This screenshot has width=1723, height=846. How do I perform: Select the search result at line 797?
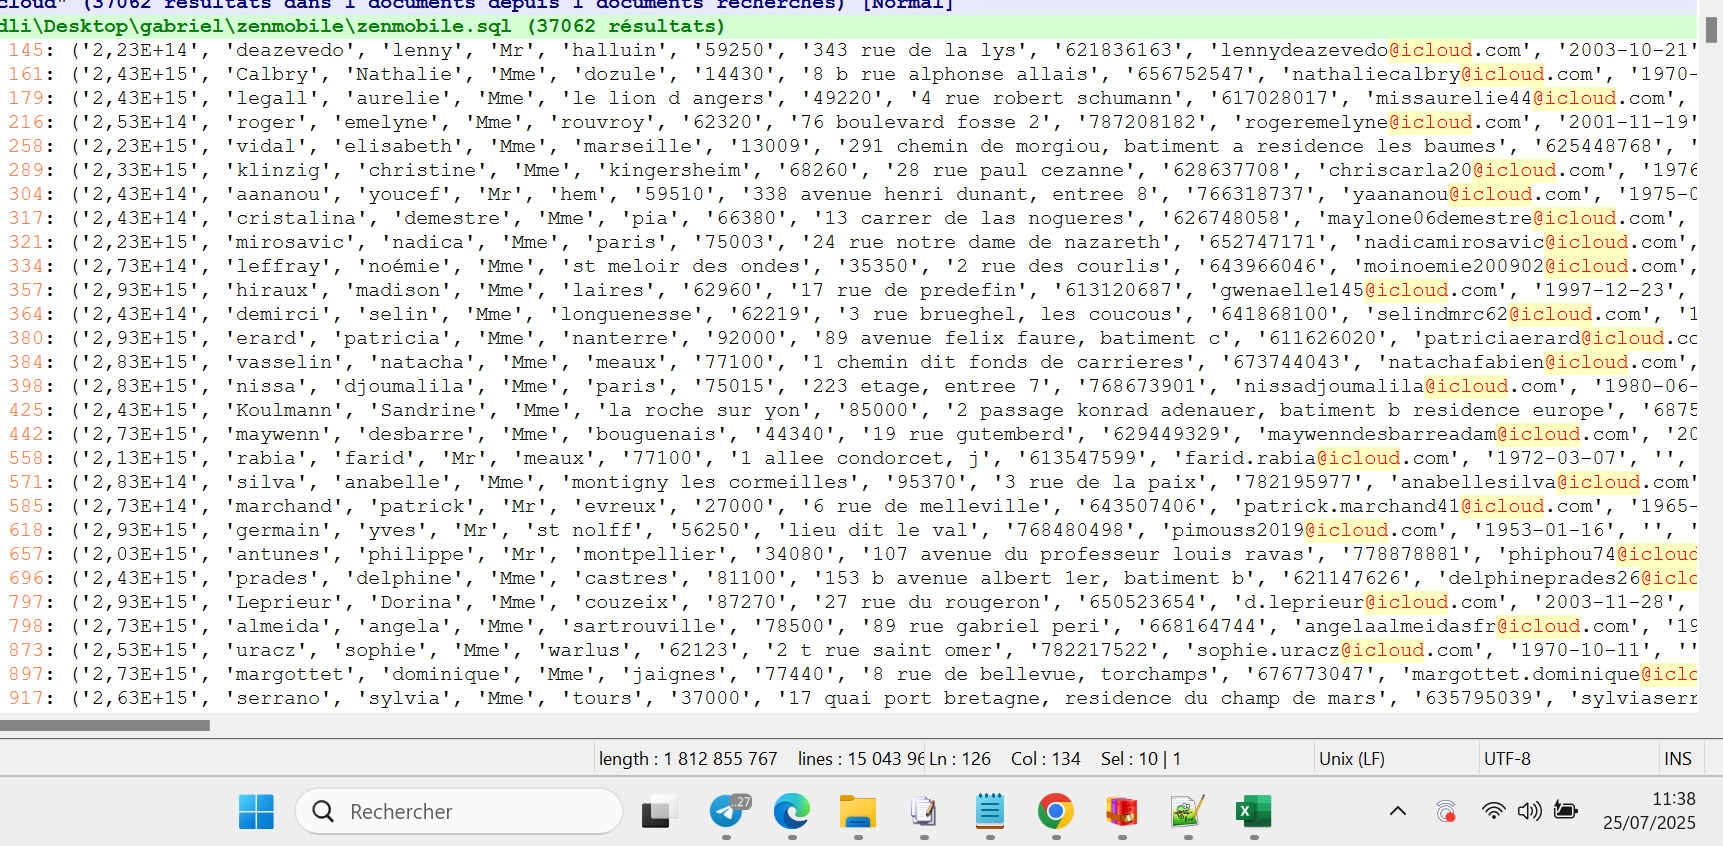tap(849, 602)
